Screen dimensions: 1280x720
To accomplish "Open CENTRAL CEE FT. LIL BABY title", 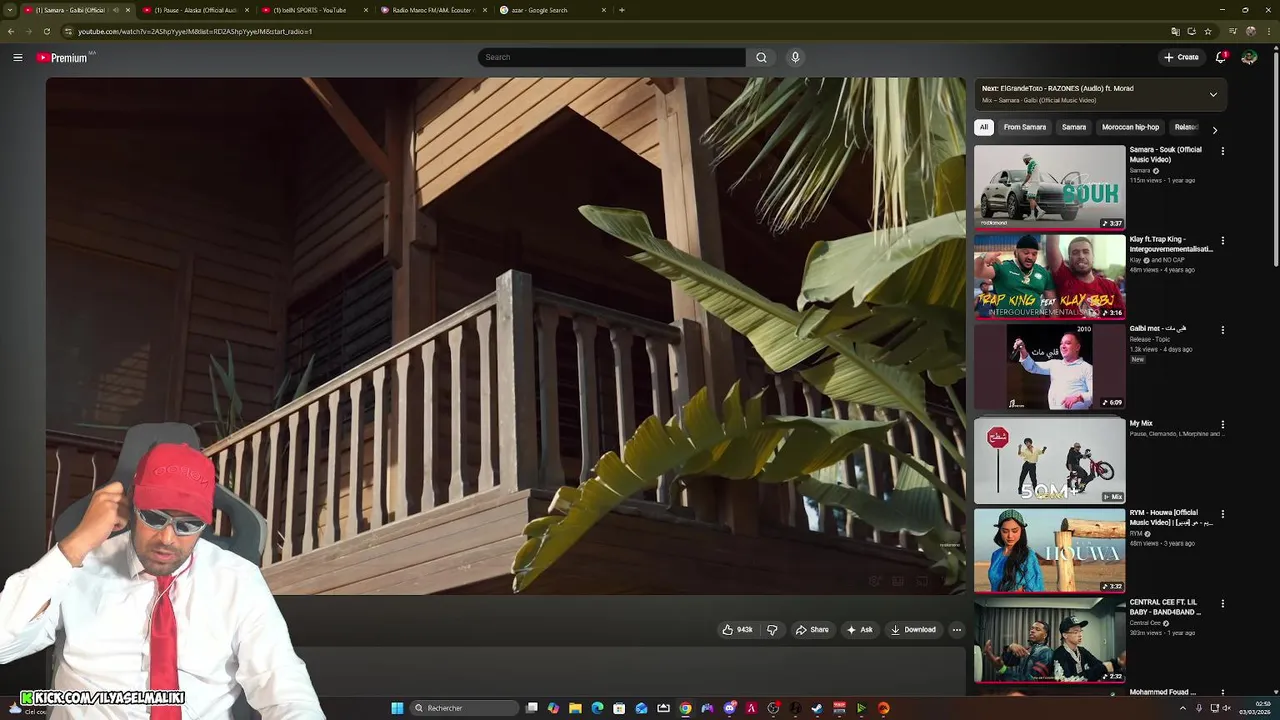I will coord(1166,607).
